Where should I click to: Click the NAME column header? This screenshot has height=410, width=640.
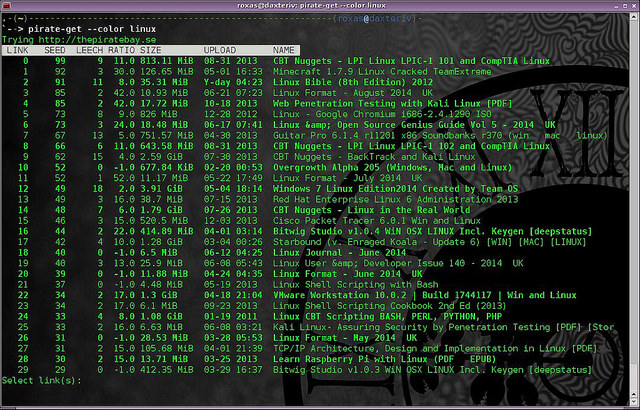coord(283,49)
